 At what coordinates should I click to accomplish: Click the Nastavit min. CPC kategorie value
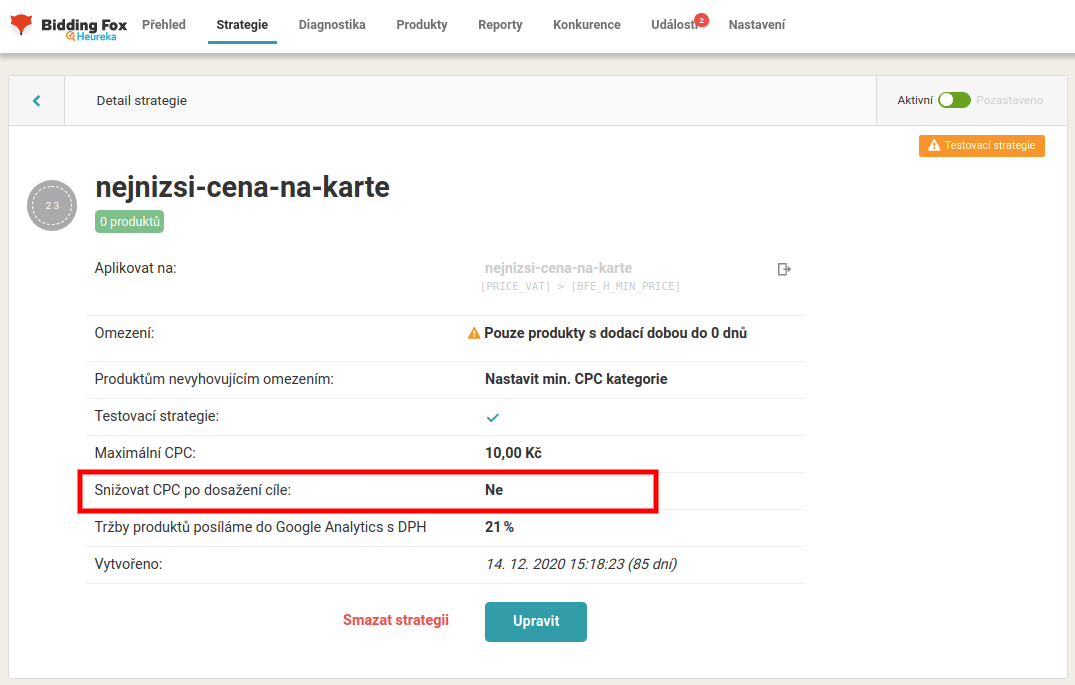click(x=576, y=379)
